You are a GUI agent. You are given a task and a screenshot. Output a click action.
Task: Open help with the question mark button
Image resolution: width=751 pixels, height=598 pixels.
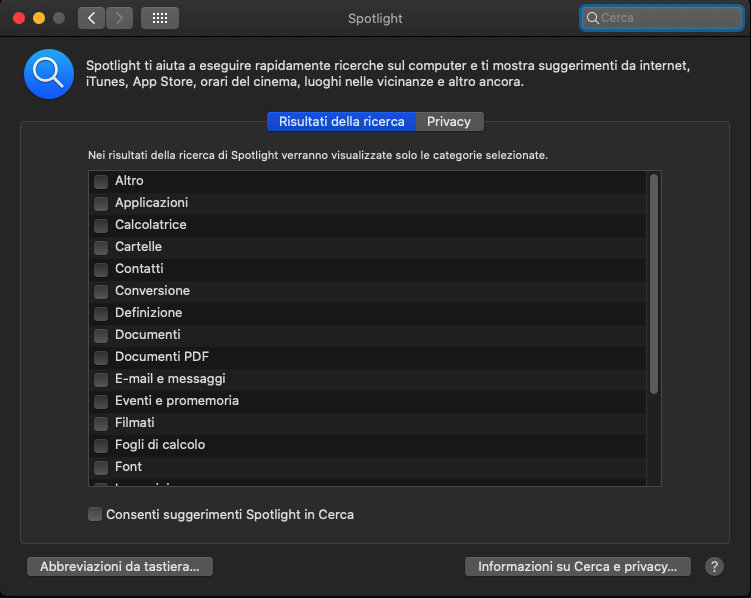[x=714, y=566]
